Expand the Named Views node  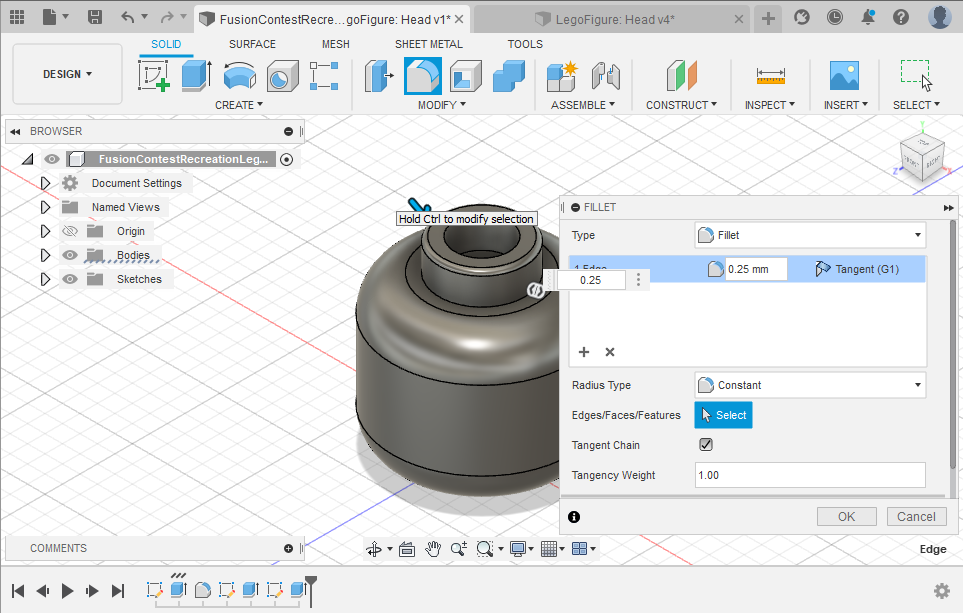[45, 207]
